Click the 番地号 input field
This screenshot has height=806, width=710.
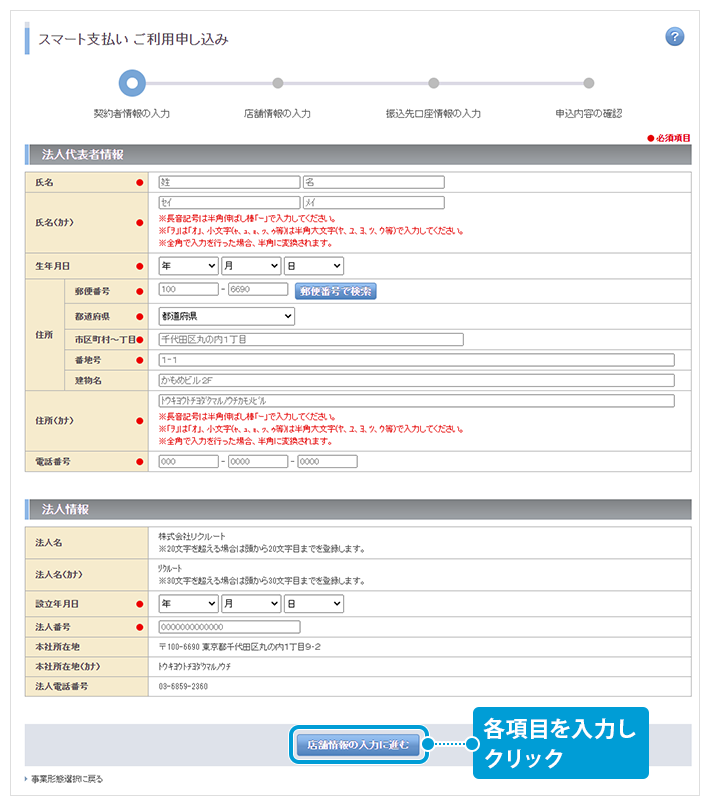tap(416, 360)
